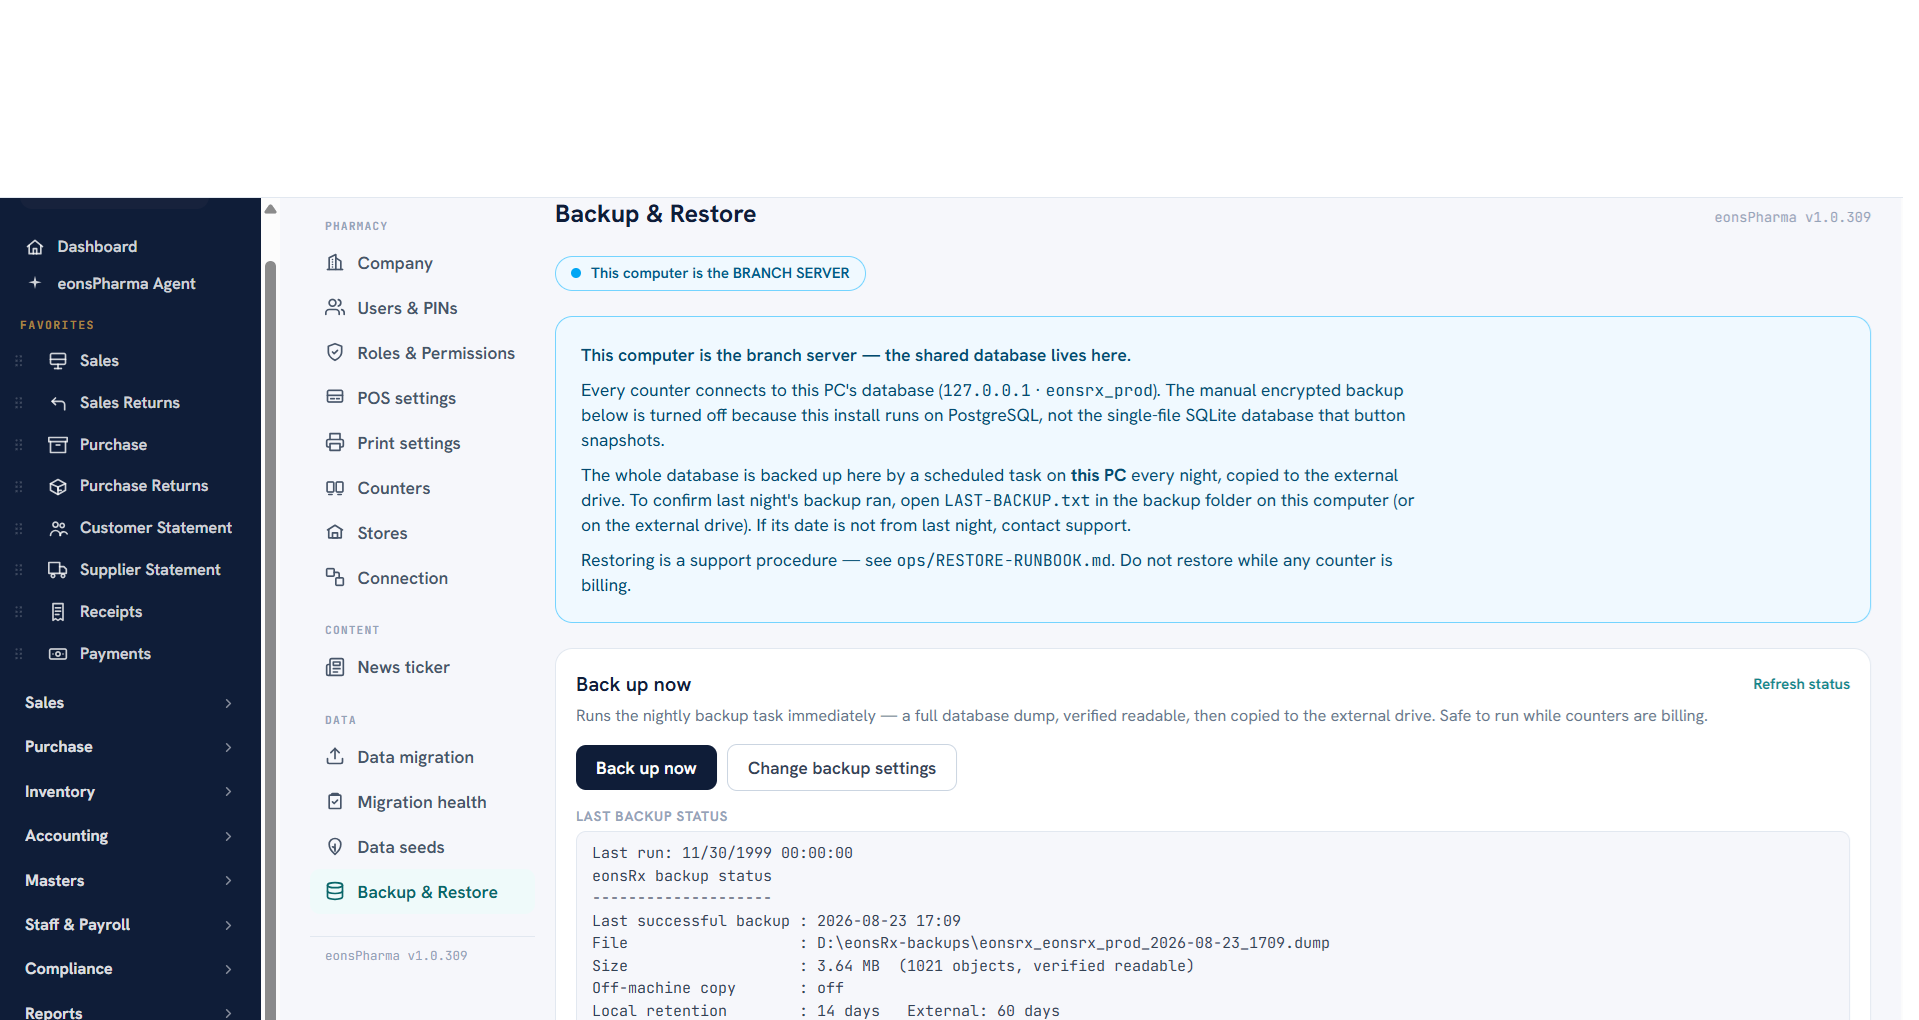Expand the Purchase sidebar section chevron
1919x1020 pixels.
point(228,747)
